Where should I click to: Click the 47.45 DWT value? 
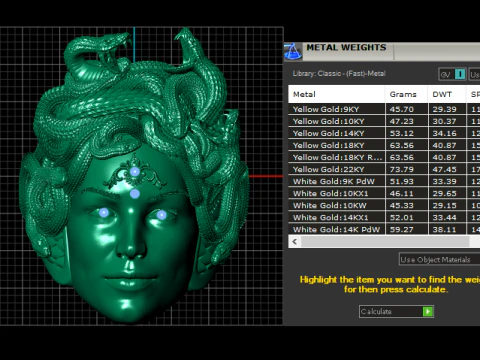444,169
